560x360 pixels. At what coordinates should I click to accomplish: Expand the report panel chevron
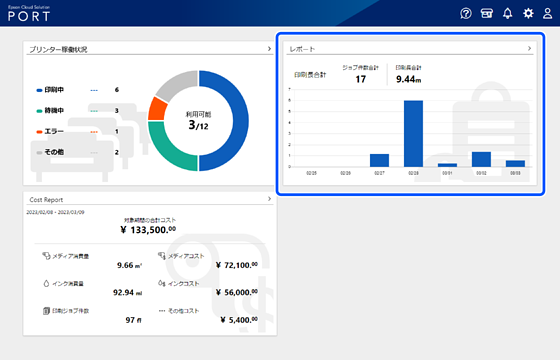tap(529, 48)
